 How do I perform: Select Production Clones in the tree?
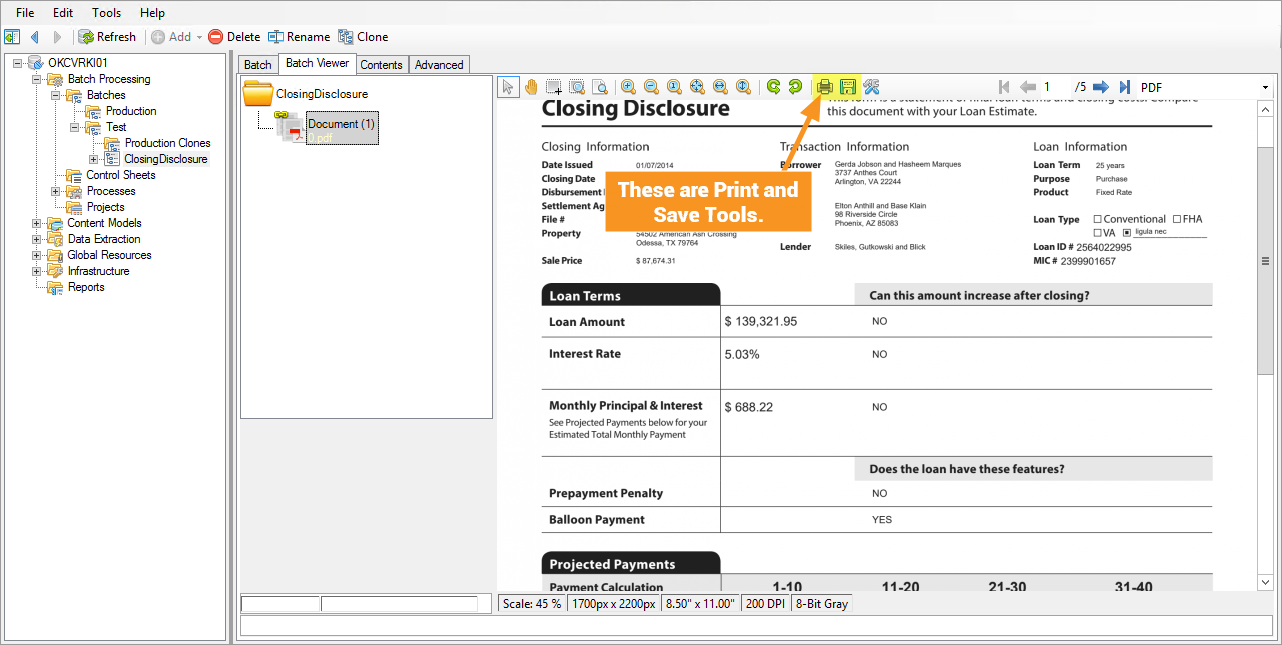coord(167,143)
